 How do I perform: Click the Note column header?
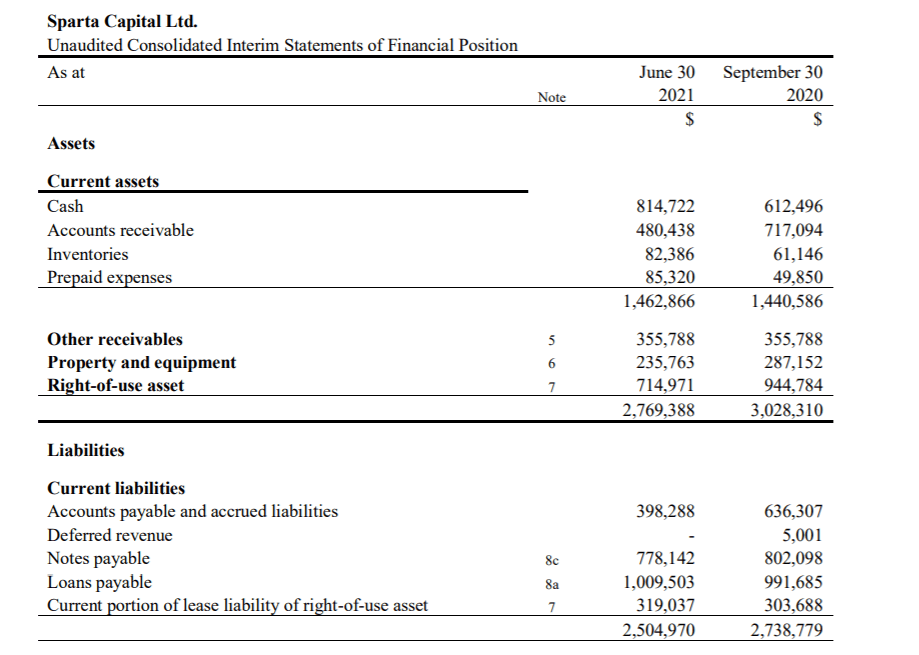552,97
